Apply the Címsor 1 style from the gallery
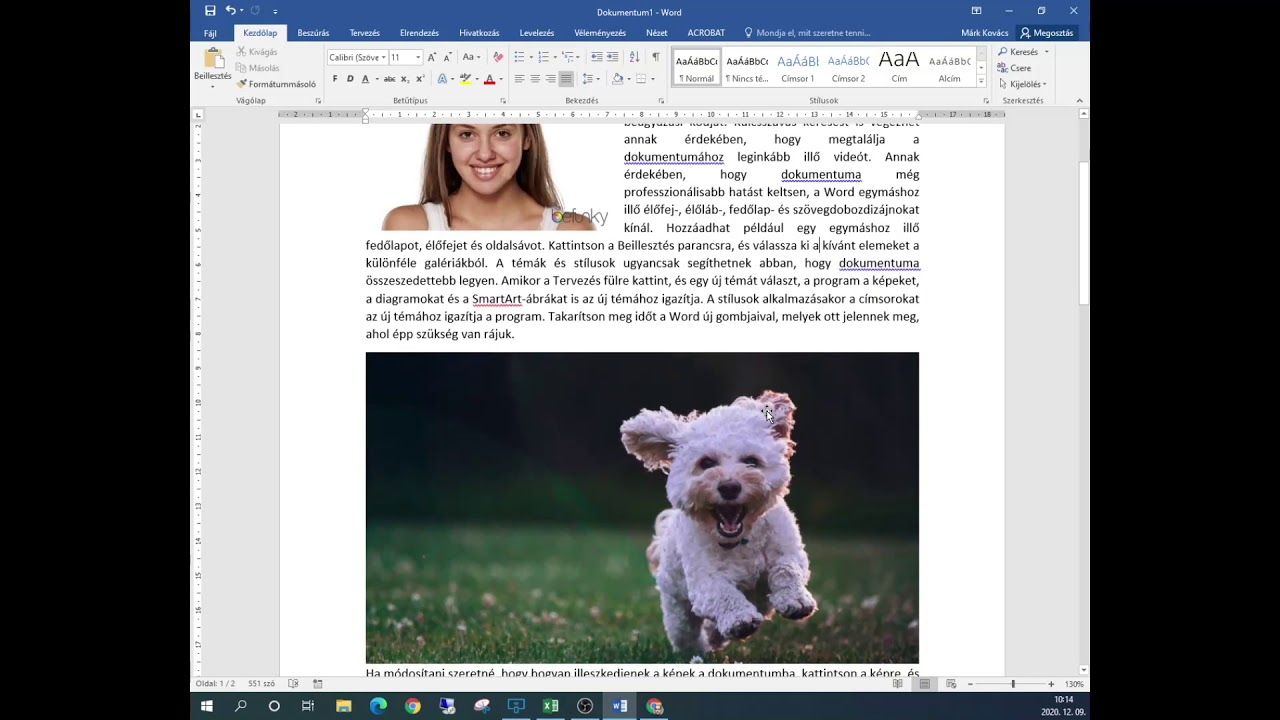Viewport: 1280px width, 720px height. [x=798, y=67]
